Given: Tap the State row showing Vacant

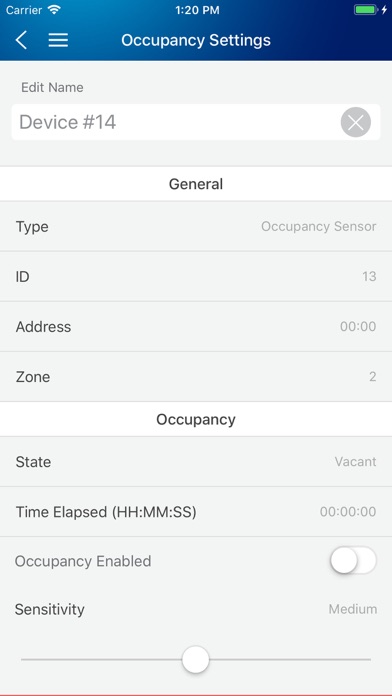Looking at the screenshot, I should [196, 462].
